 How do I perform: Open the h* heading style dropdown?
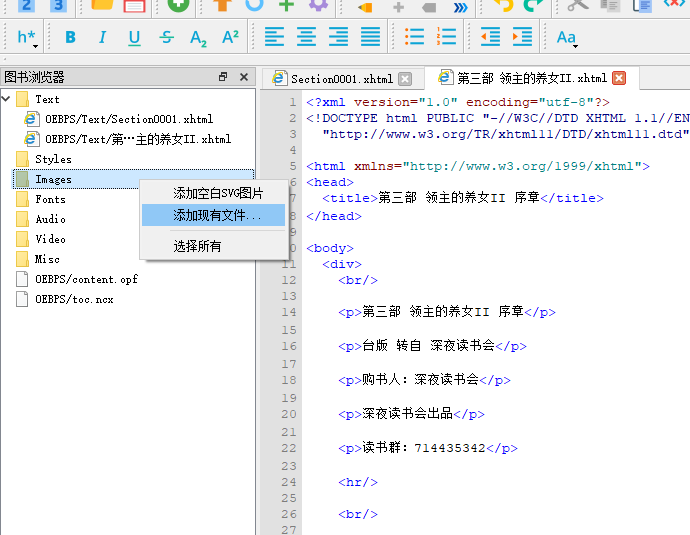pyautogui.click(x=27, y=37)
